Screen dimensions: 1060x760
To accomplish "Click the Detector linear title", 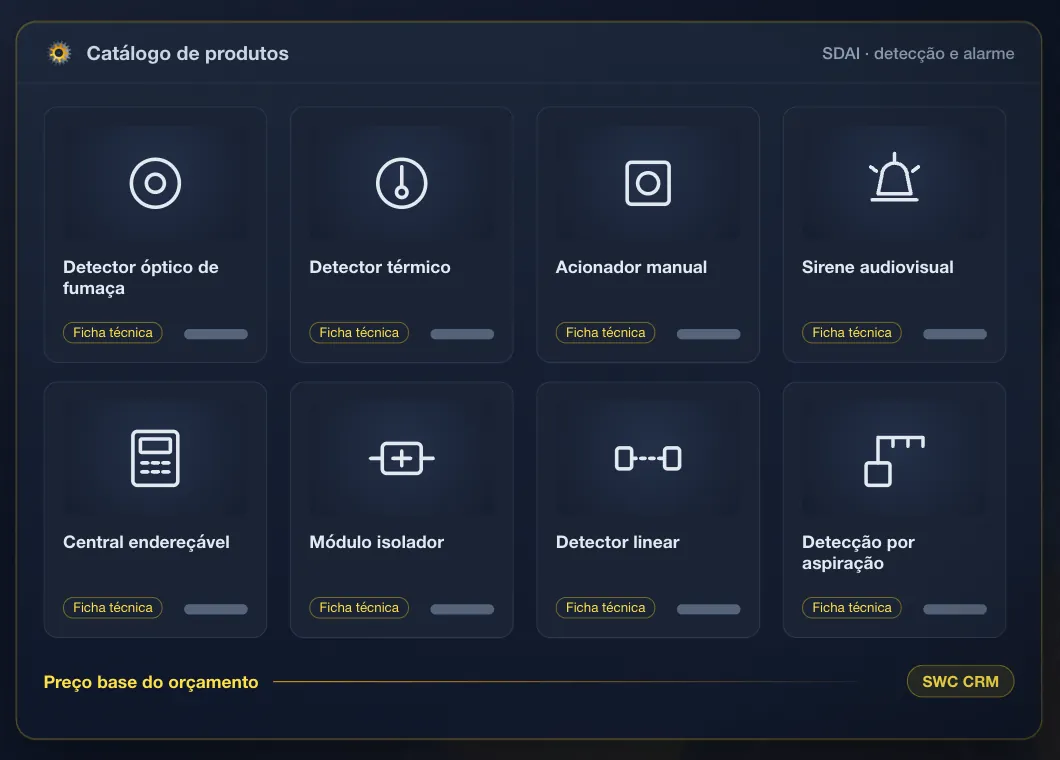I will point(617,542).
